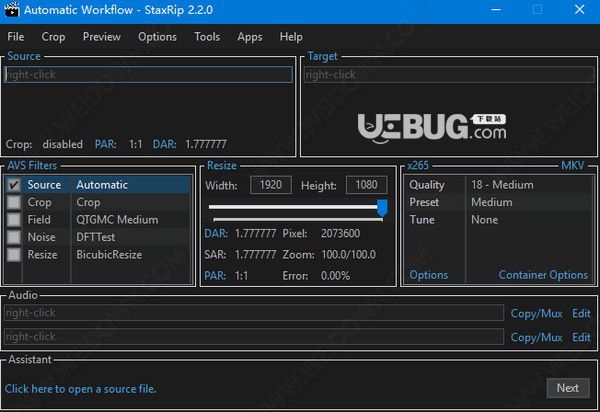Image resolution: width=600 pixels, height=412 pixels.
Task: Enable the Field filter checkbox
Action: tap(14, 220)
